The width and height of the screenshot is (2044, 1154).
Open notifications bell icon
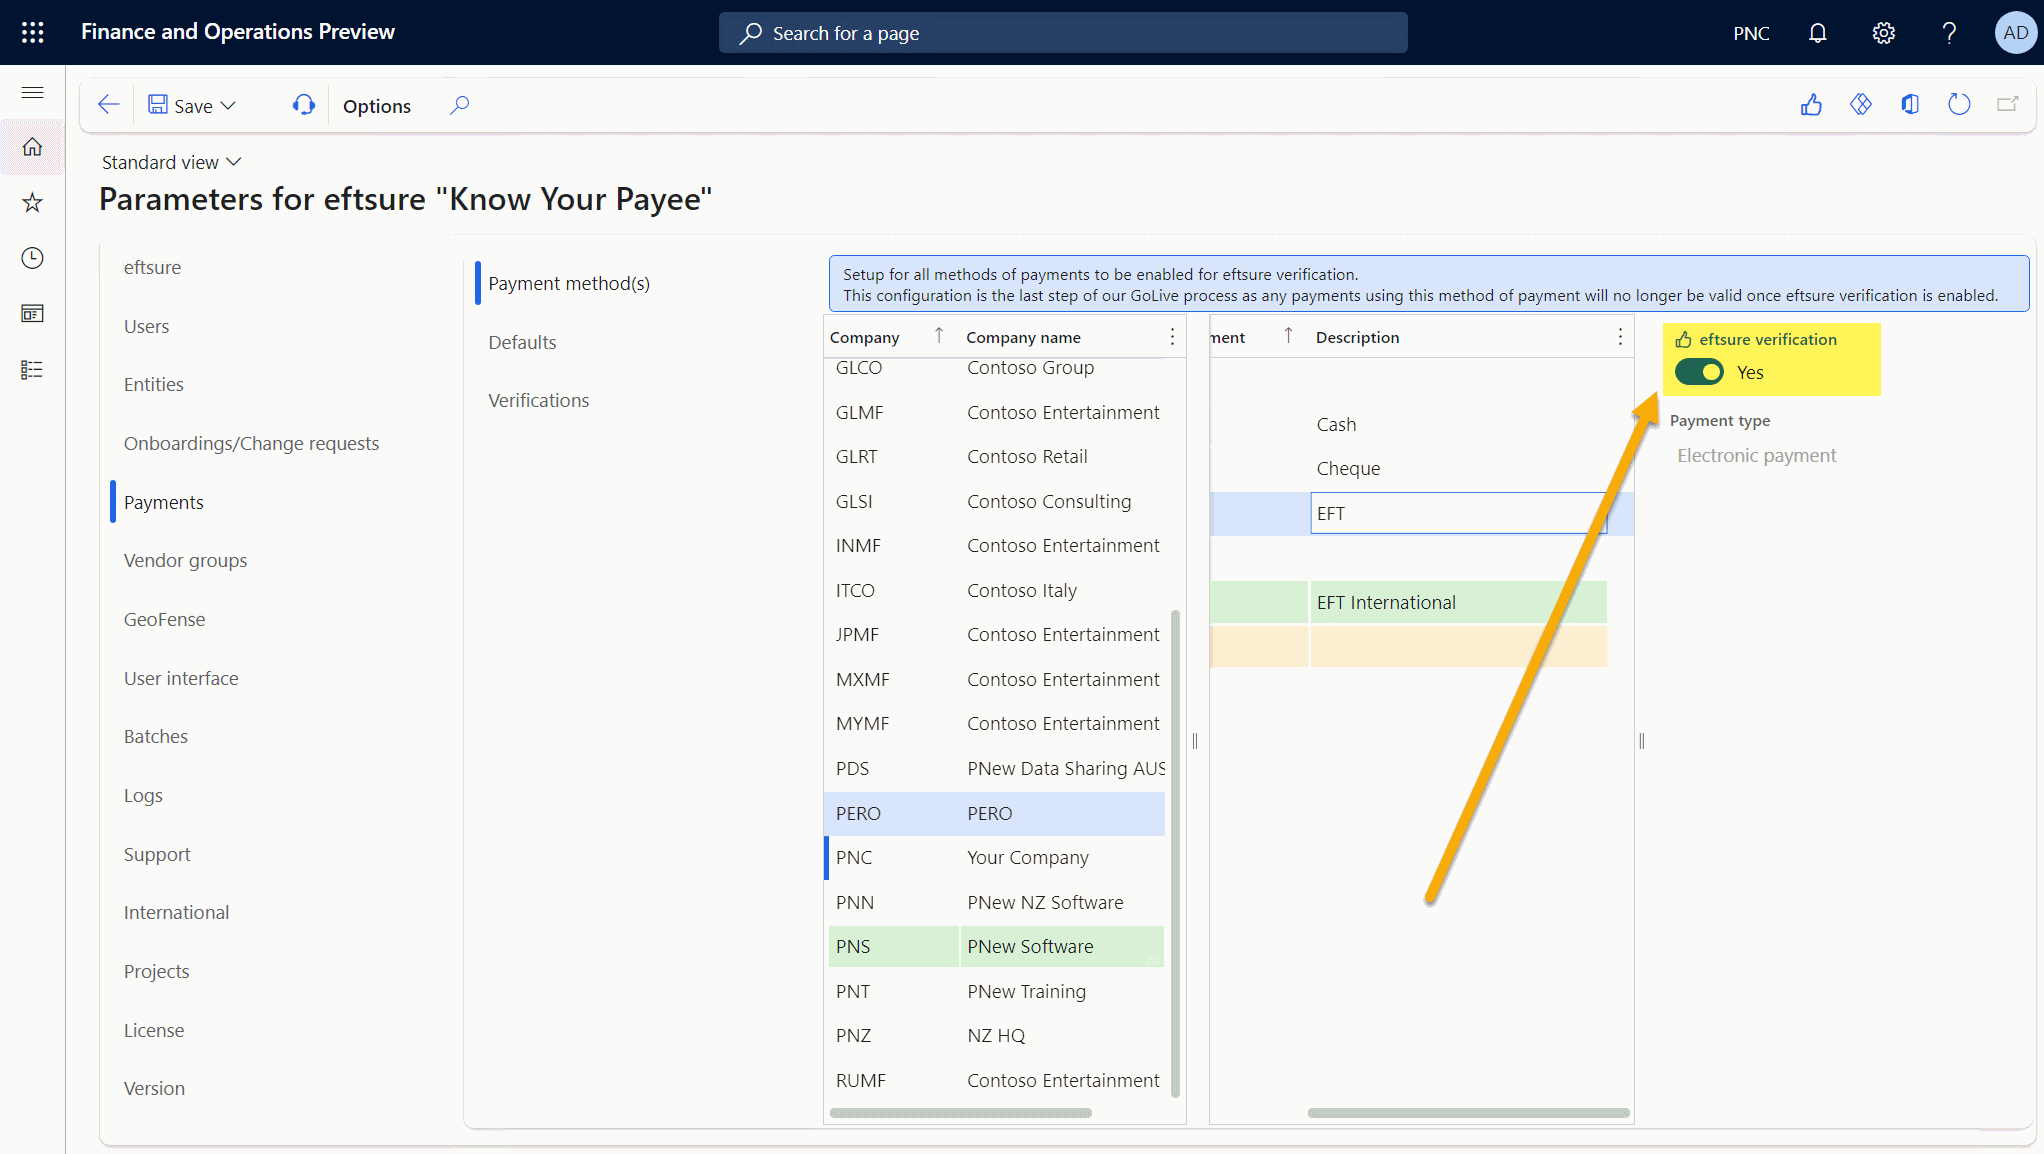tap(1817, 33)
